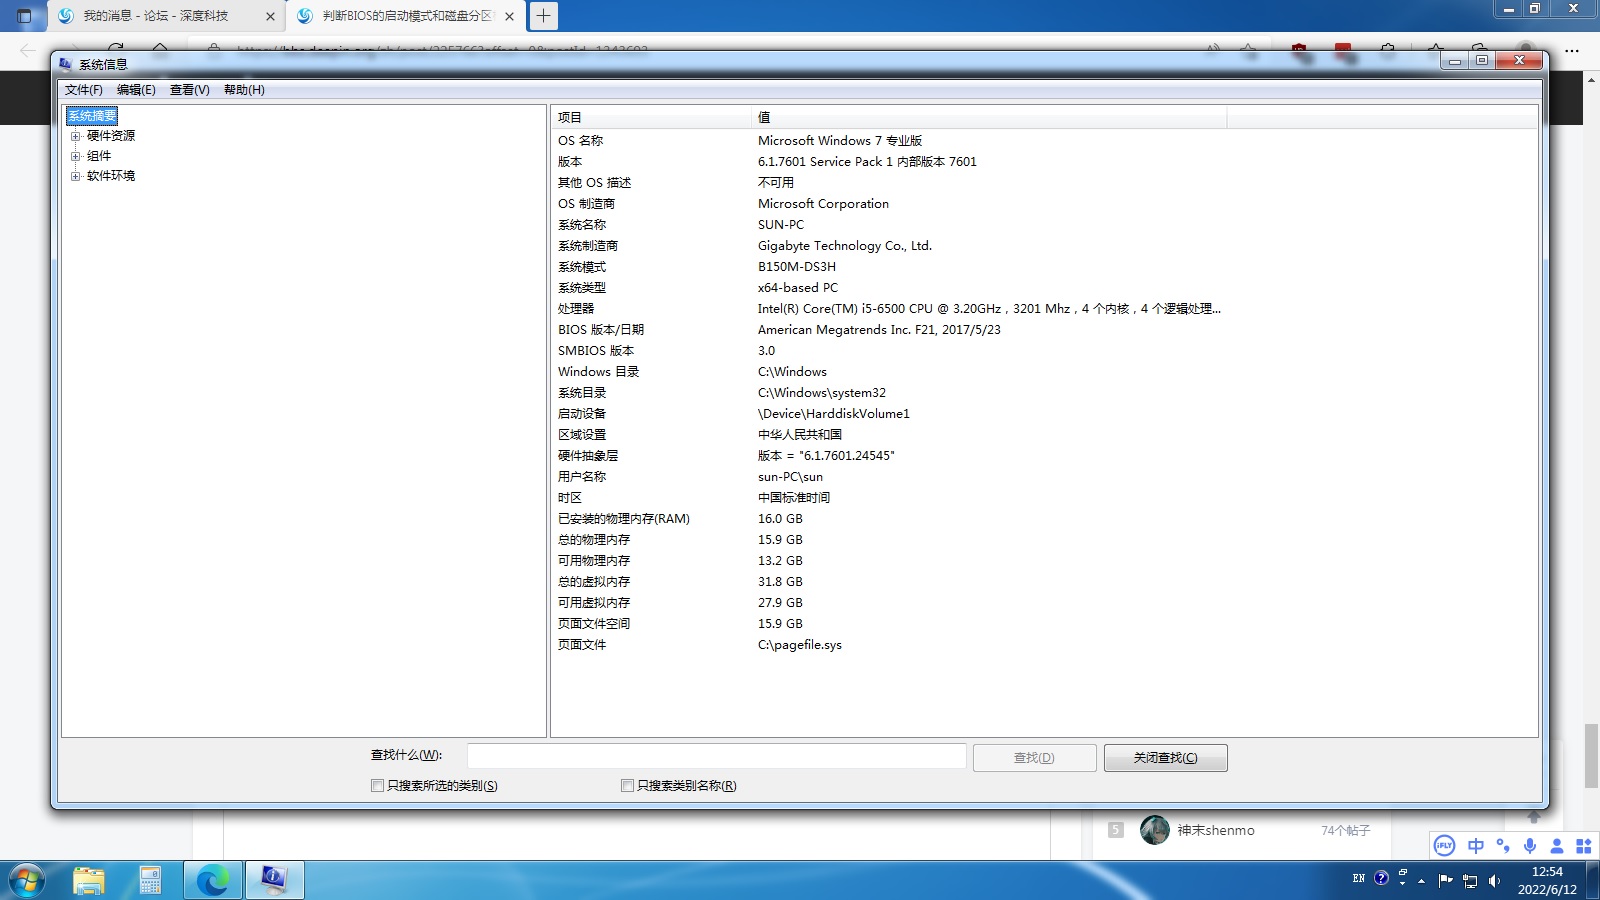Open the 帮助(H) menu
This screenshot has width=1600, height=900.
pyautogui.click(x=244, y=90)
